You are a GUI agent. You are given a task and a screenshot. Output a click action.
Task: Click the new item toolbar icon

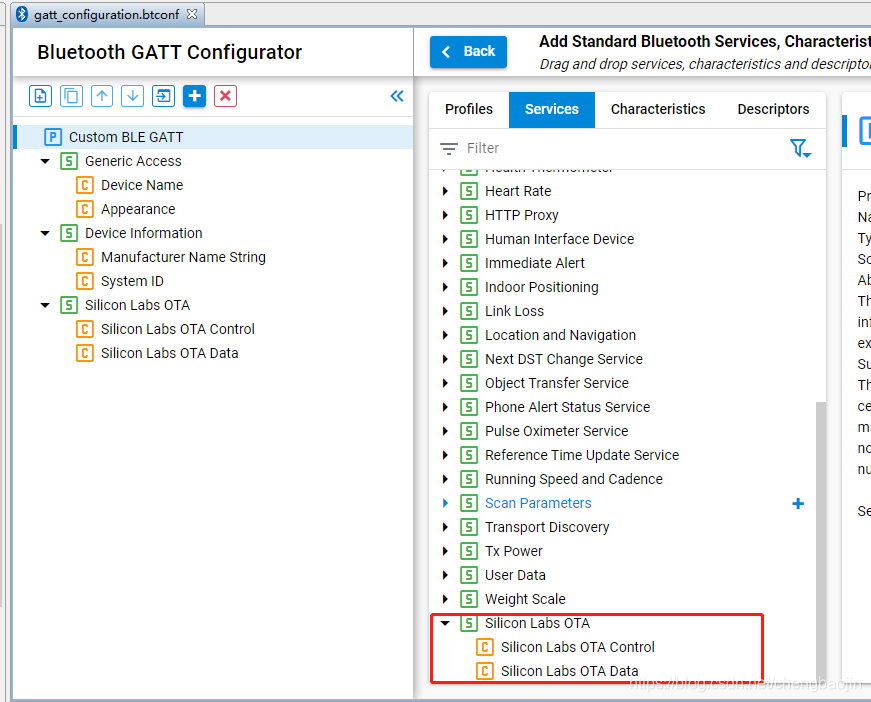pyautogui.click(x=41, y=96)
